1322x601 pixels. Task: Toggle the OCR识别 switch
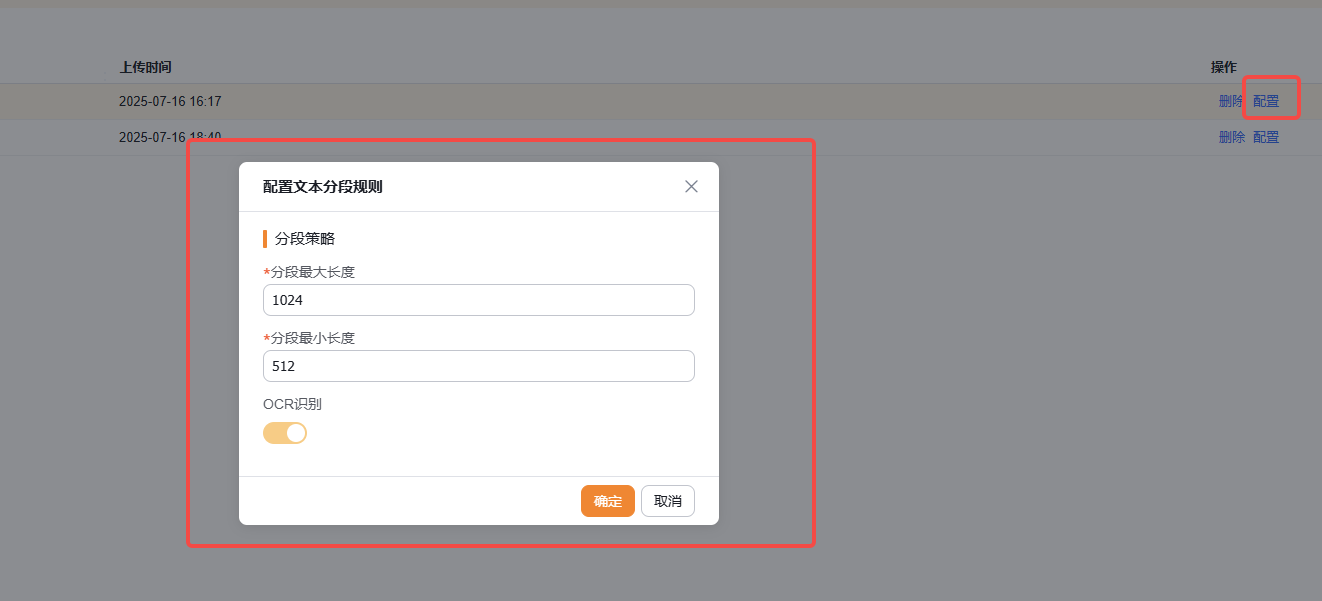pos(285,433)
